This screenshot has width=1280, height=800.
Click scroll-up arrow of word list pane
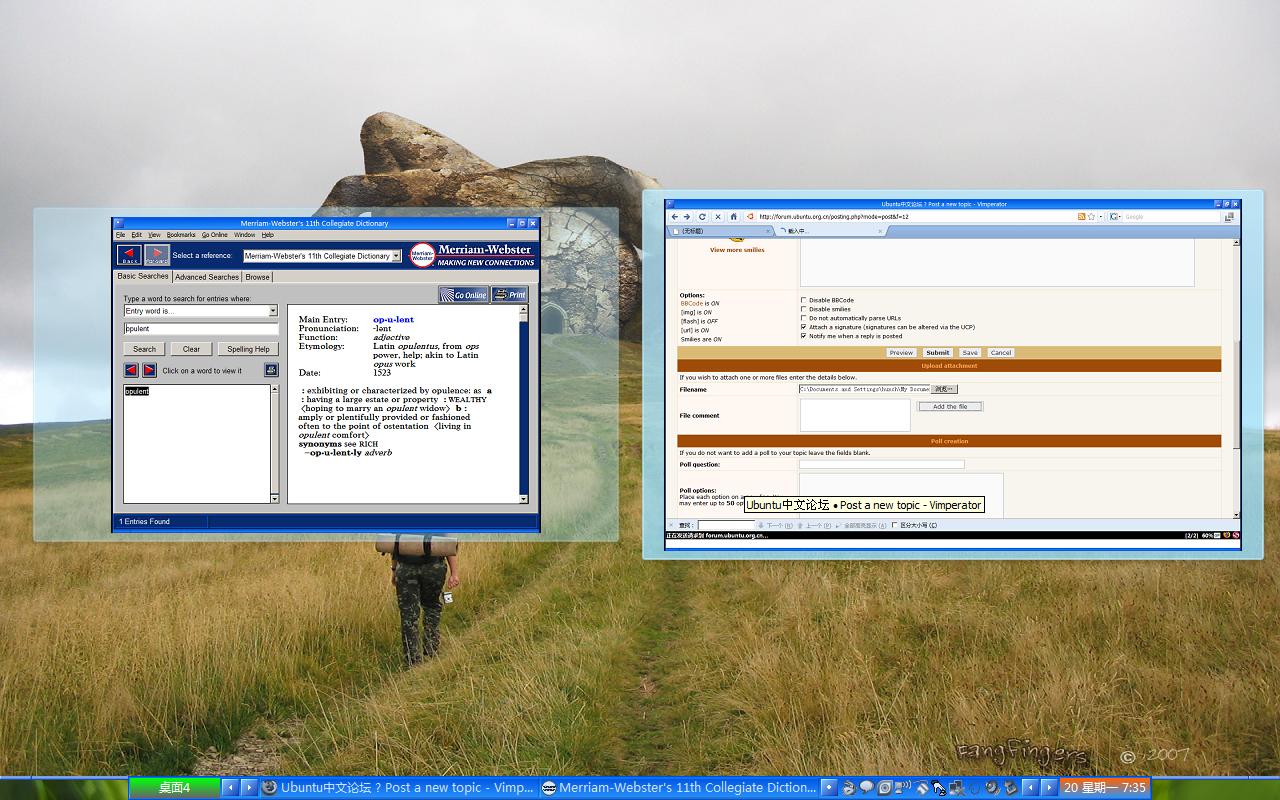coord(275,390)
